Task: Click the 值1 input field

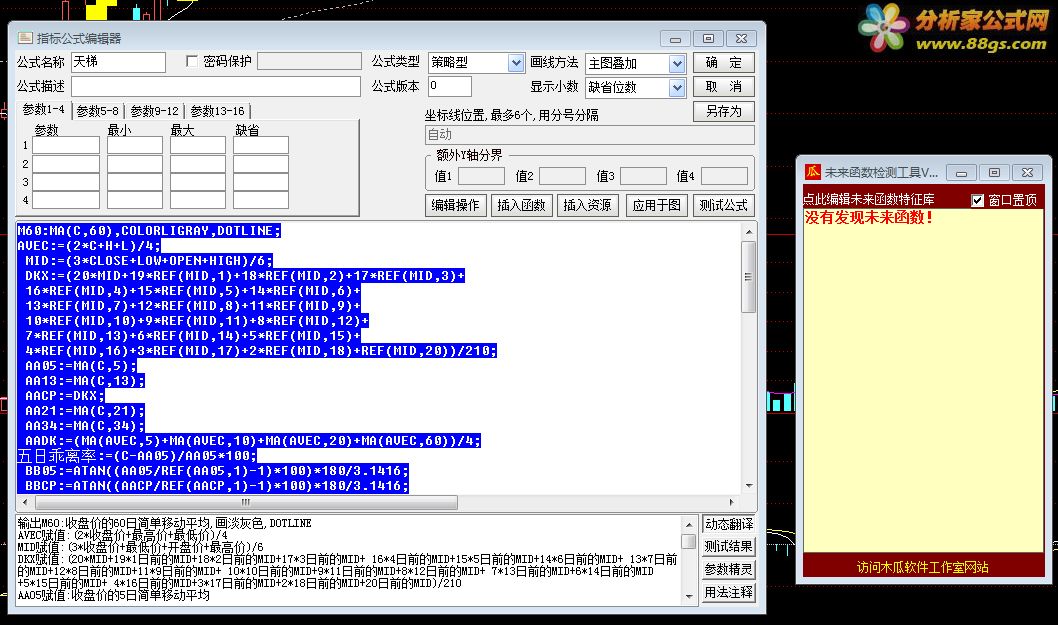Action: (481, 176)
